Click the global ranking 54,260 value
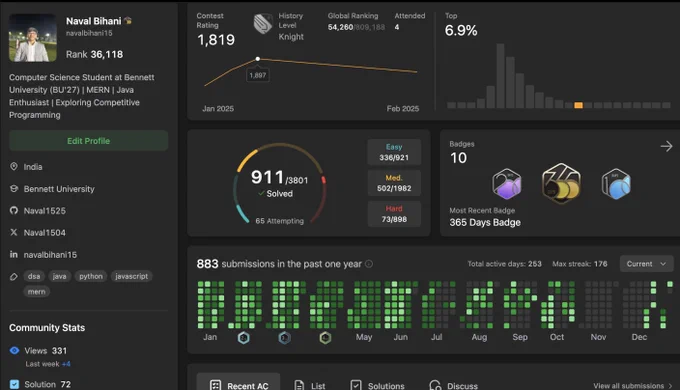Image resolution: width=680 pixels, height=390 pixels. coord(340,27)
